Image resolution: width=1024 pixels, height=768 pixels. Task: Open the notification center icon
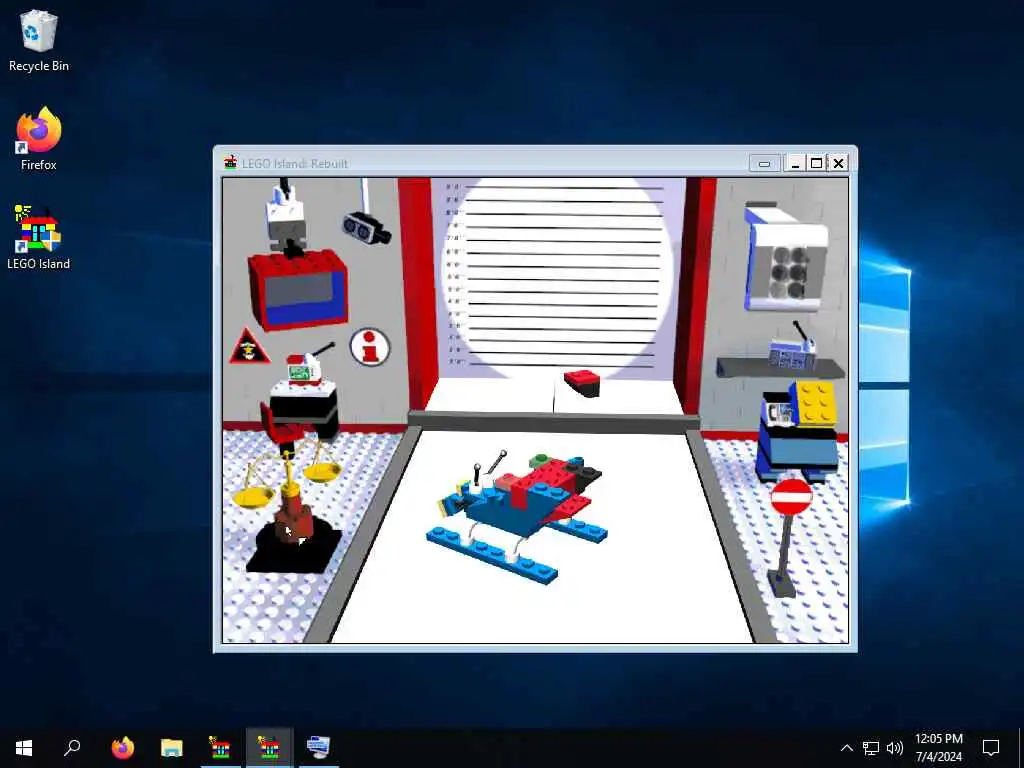coord(991,748)
